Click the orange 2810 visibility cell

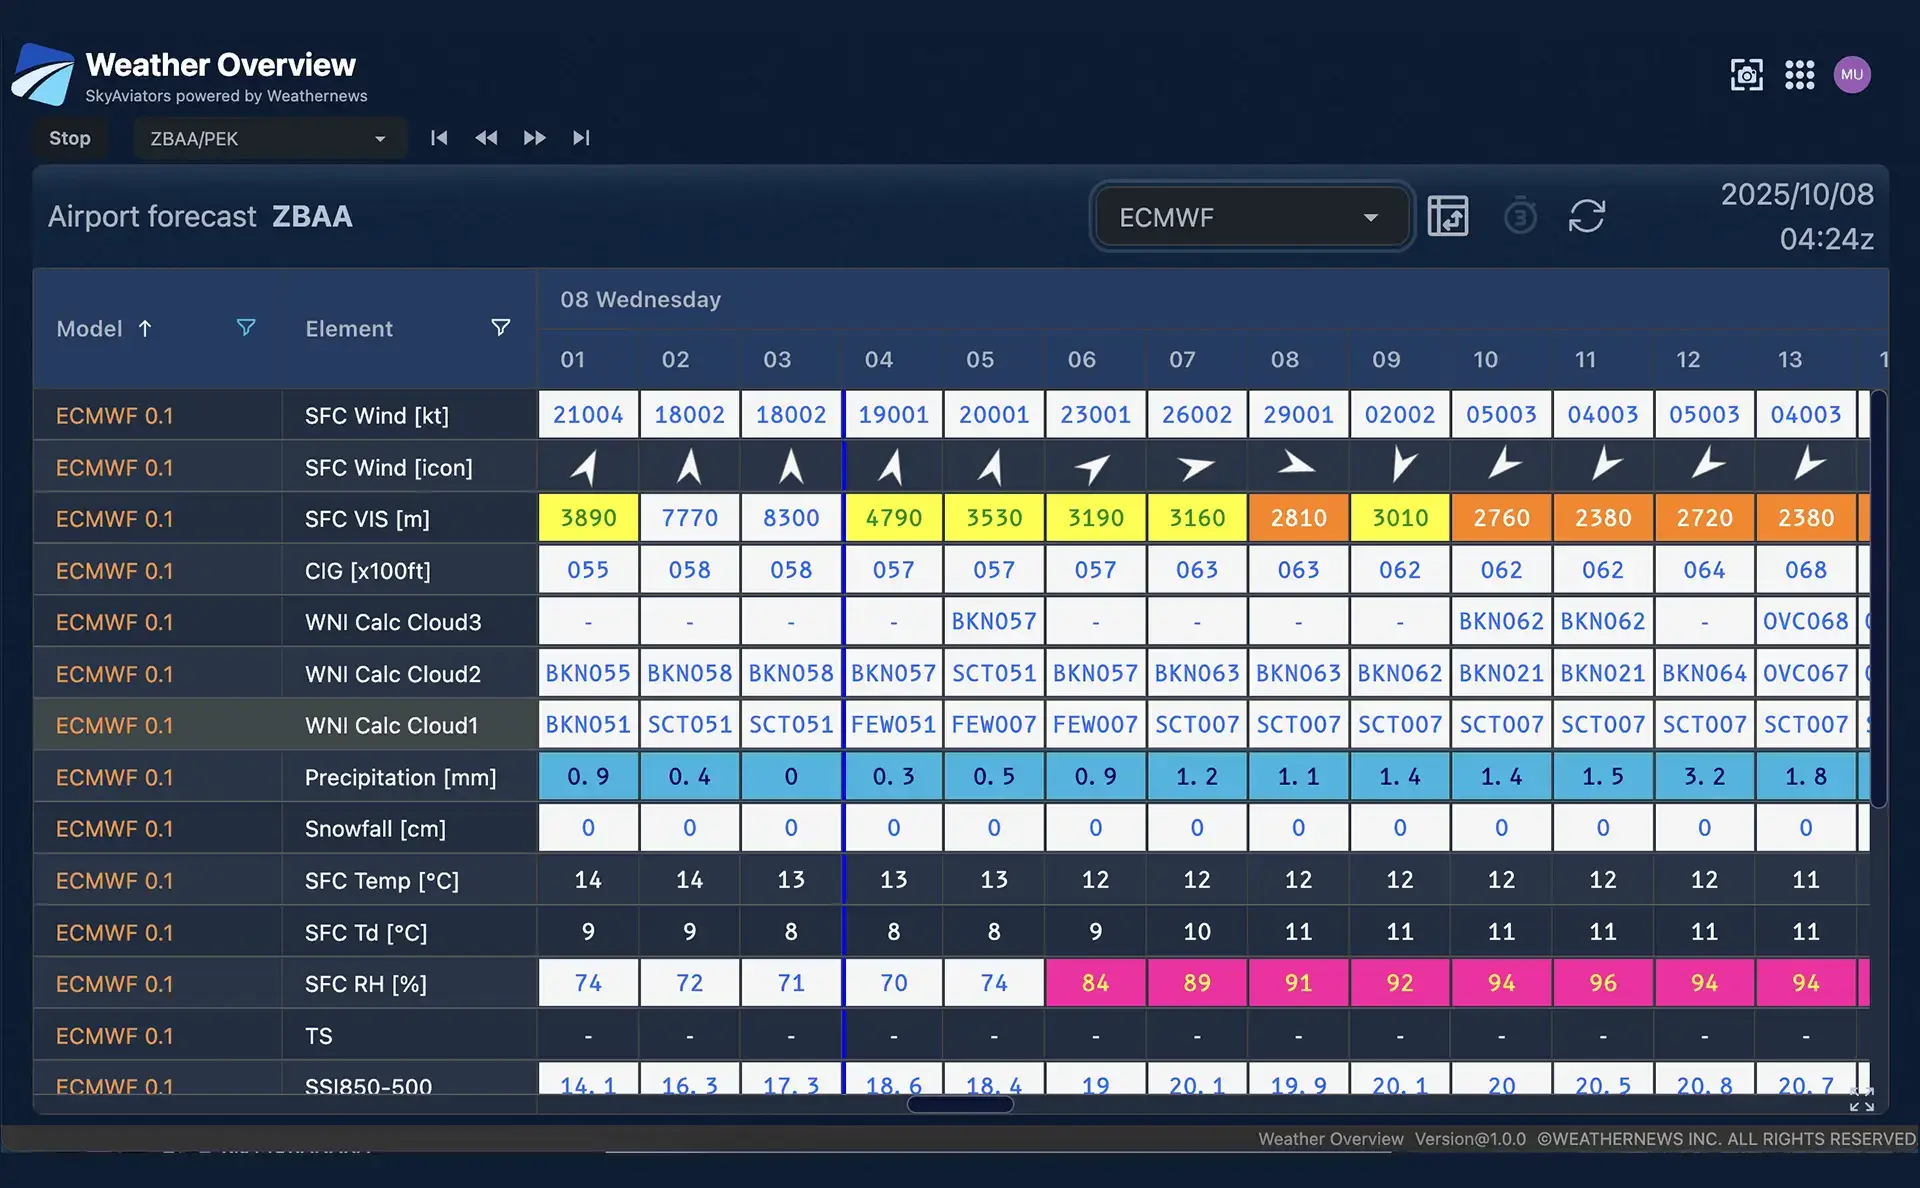[x=1298, y=518]
